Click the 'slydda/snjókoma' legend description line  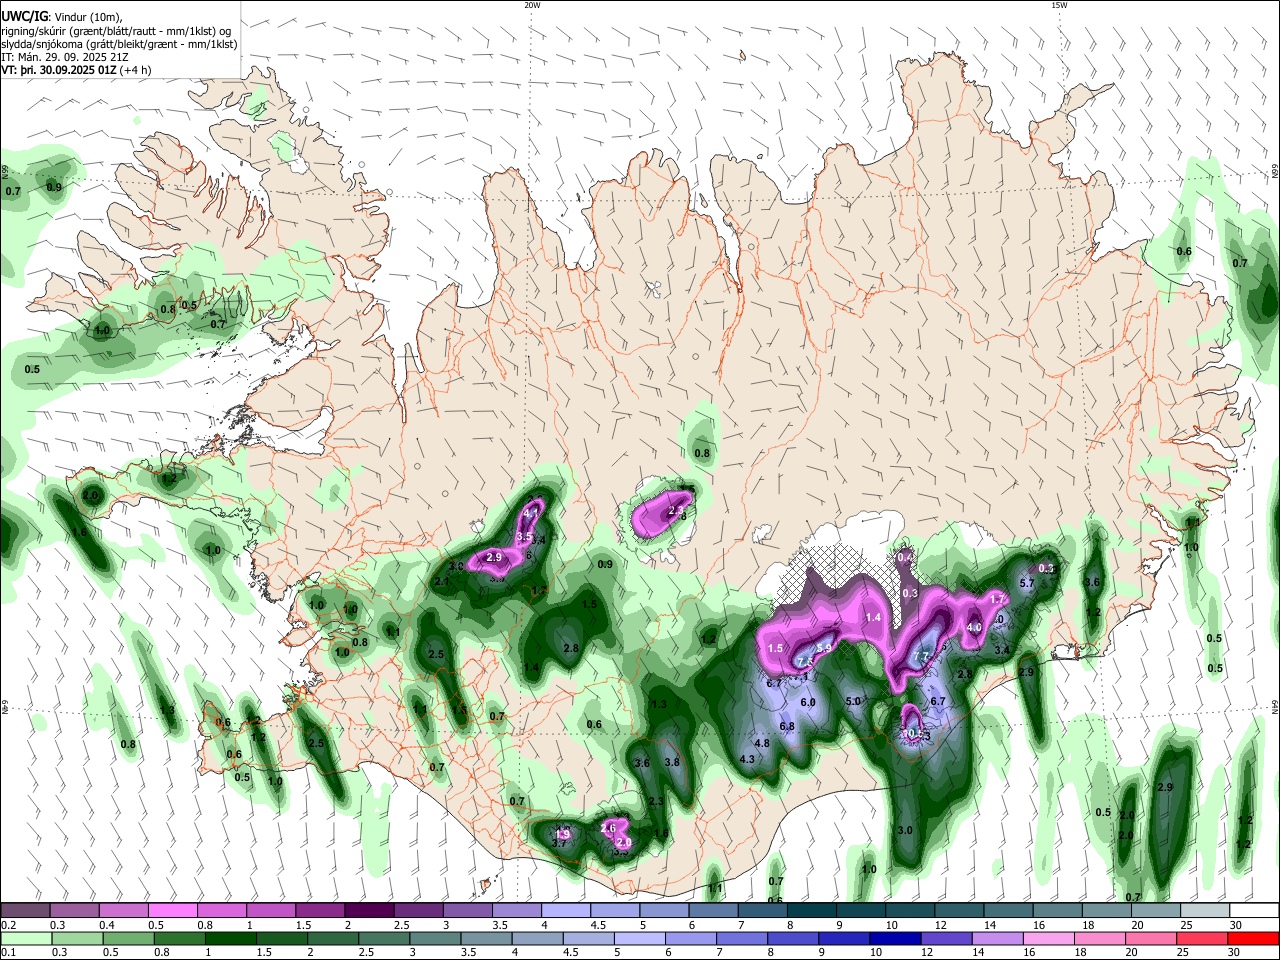click(x=119, y=44)
